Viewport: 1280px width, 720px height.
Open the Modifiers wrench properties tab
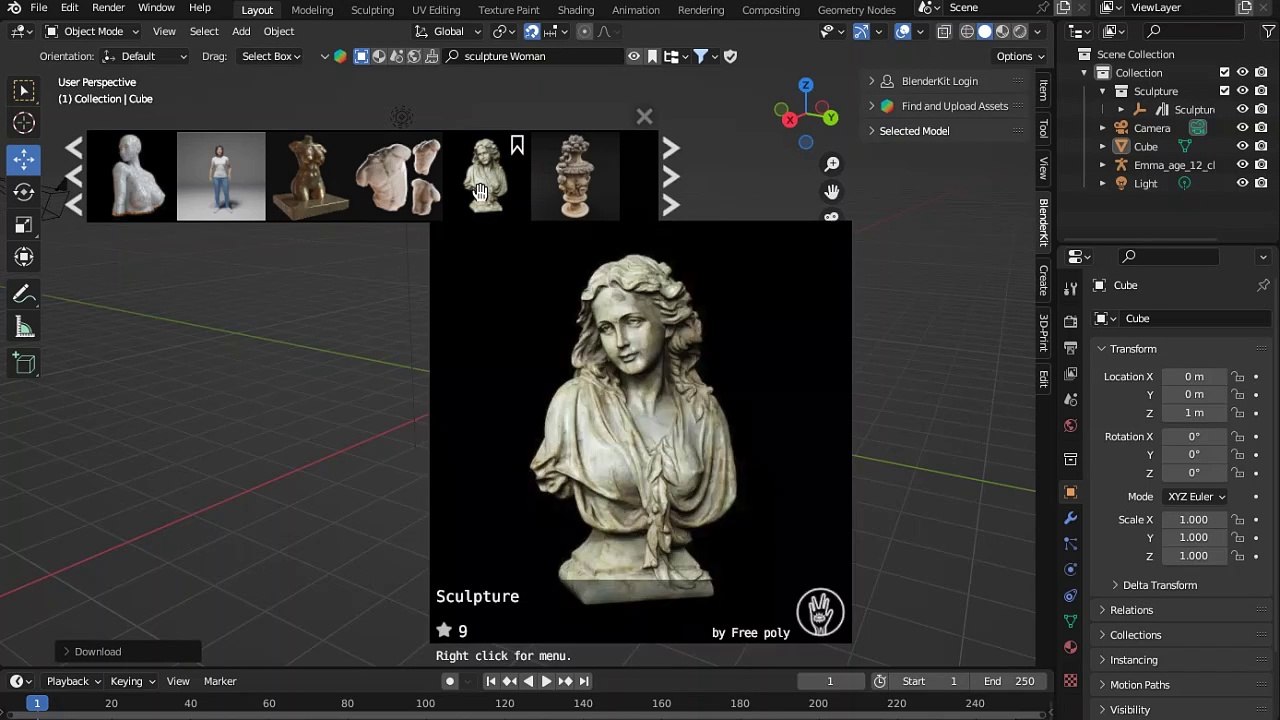(1070, 518)
